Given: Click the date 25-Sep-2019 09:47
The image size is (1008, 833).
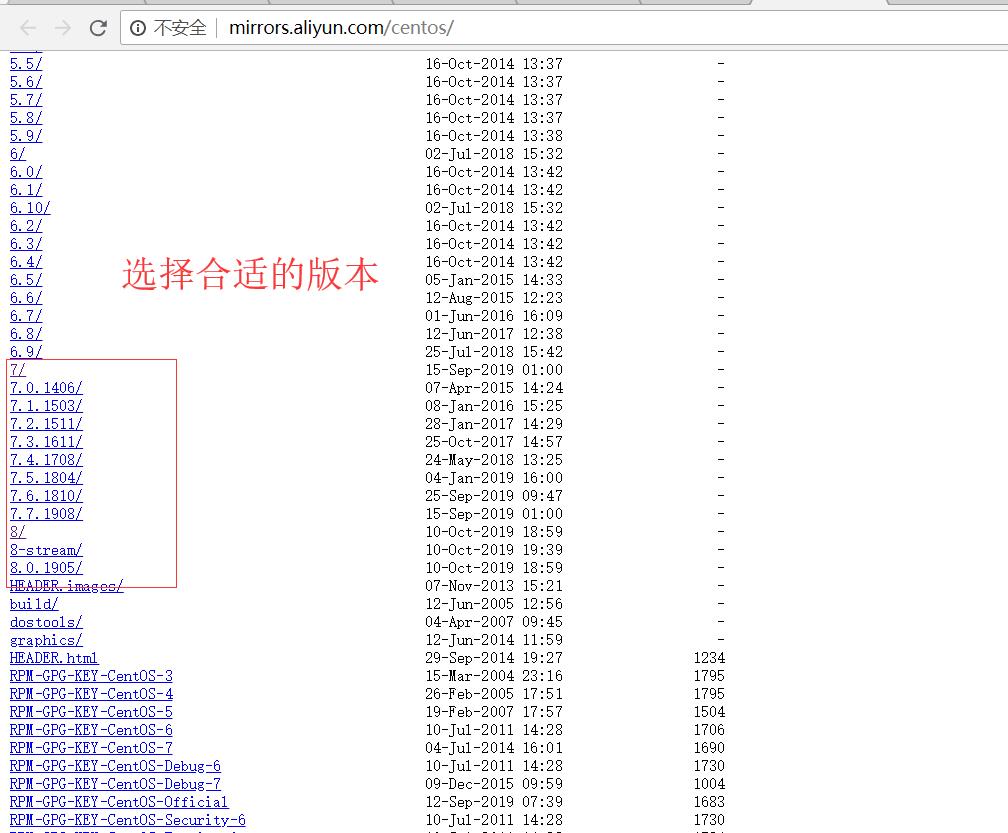Looking at the screenshot, I should tap(494, 496).
